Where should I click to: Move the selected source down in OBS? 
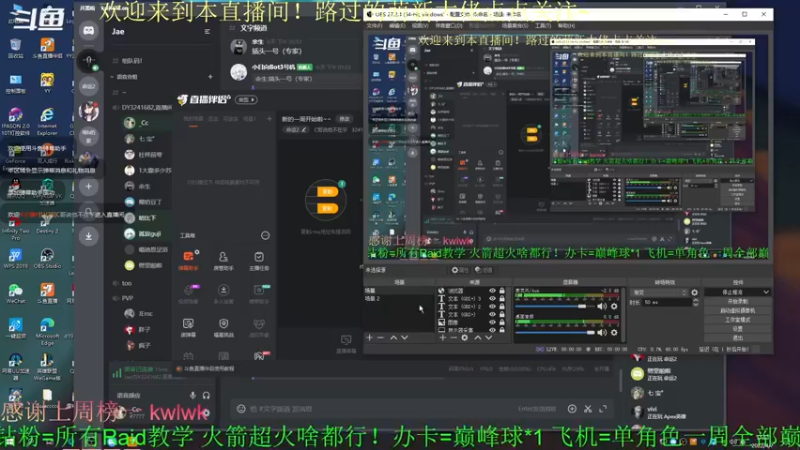click(489, 338)
